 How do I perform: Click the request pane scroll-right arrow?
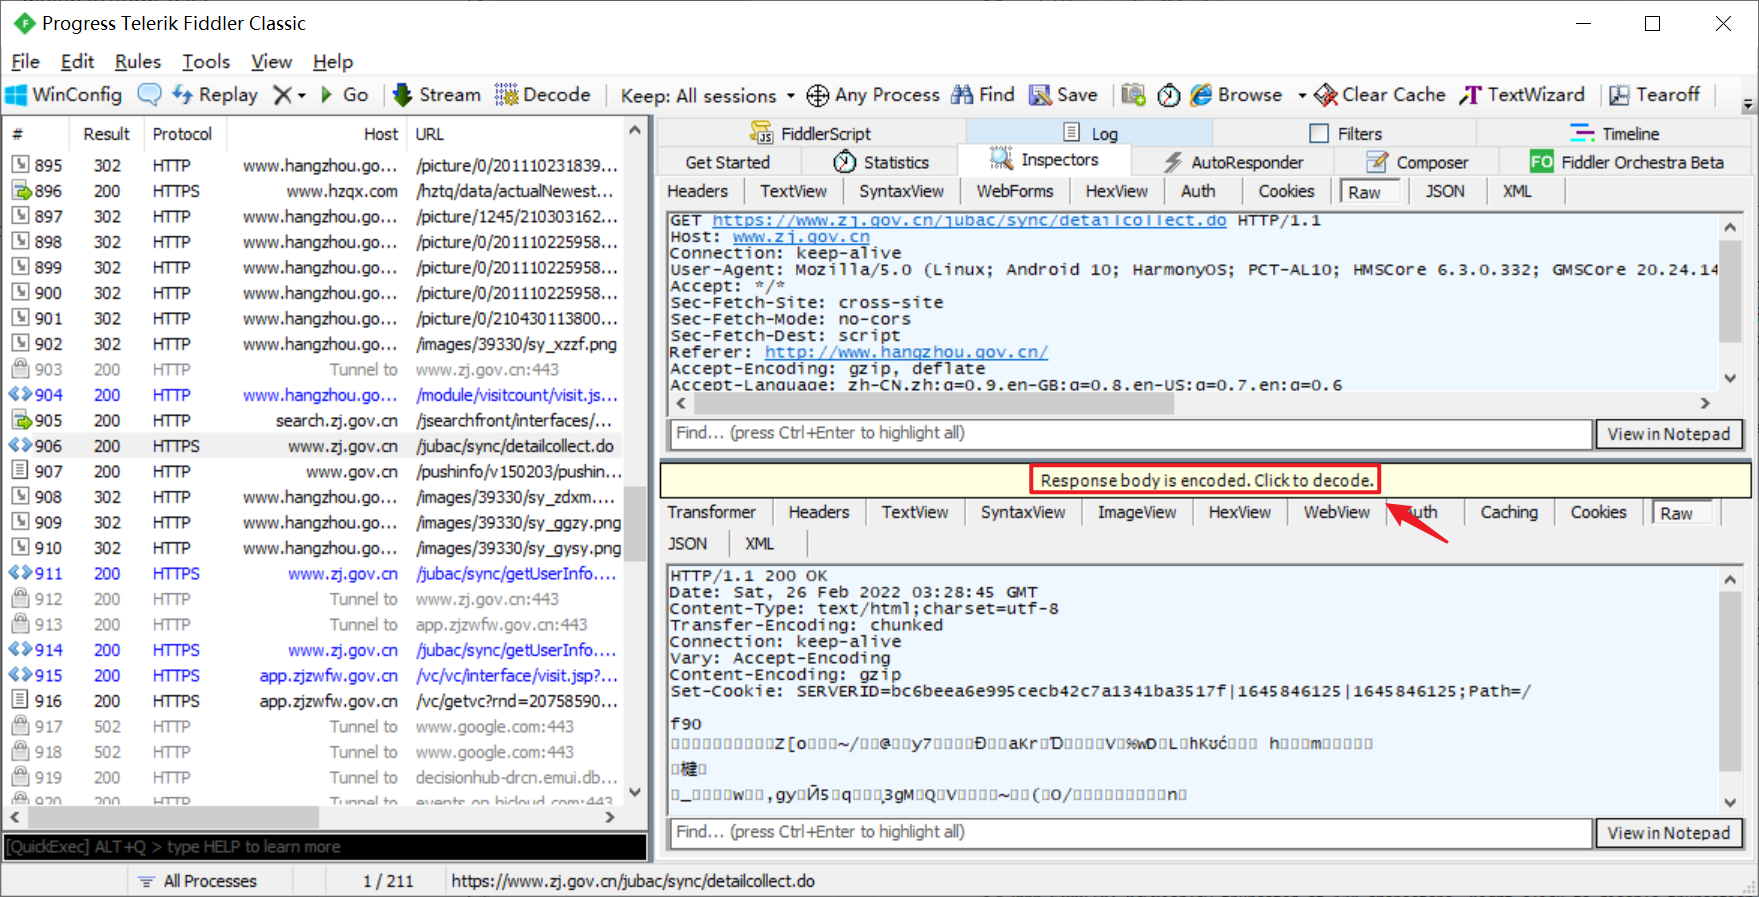[1706, 403]
